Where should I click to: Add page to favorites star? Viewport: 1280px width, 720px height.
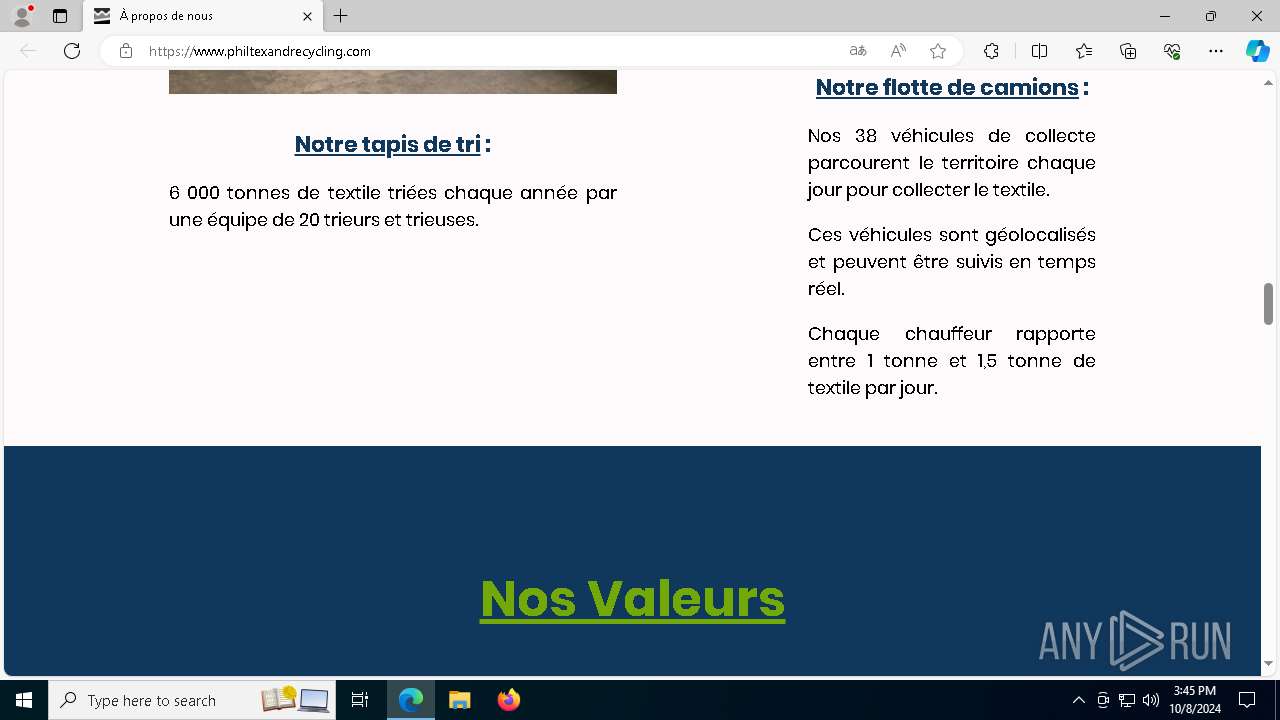click(x=938, y=51)
